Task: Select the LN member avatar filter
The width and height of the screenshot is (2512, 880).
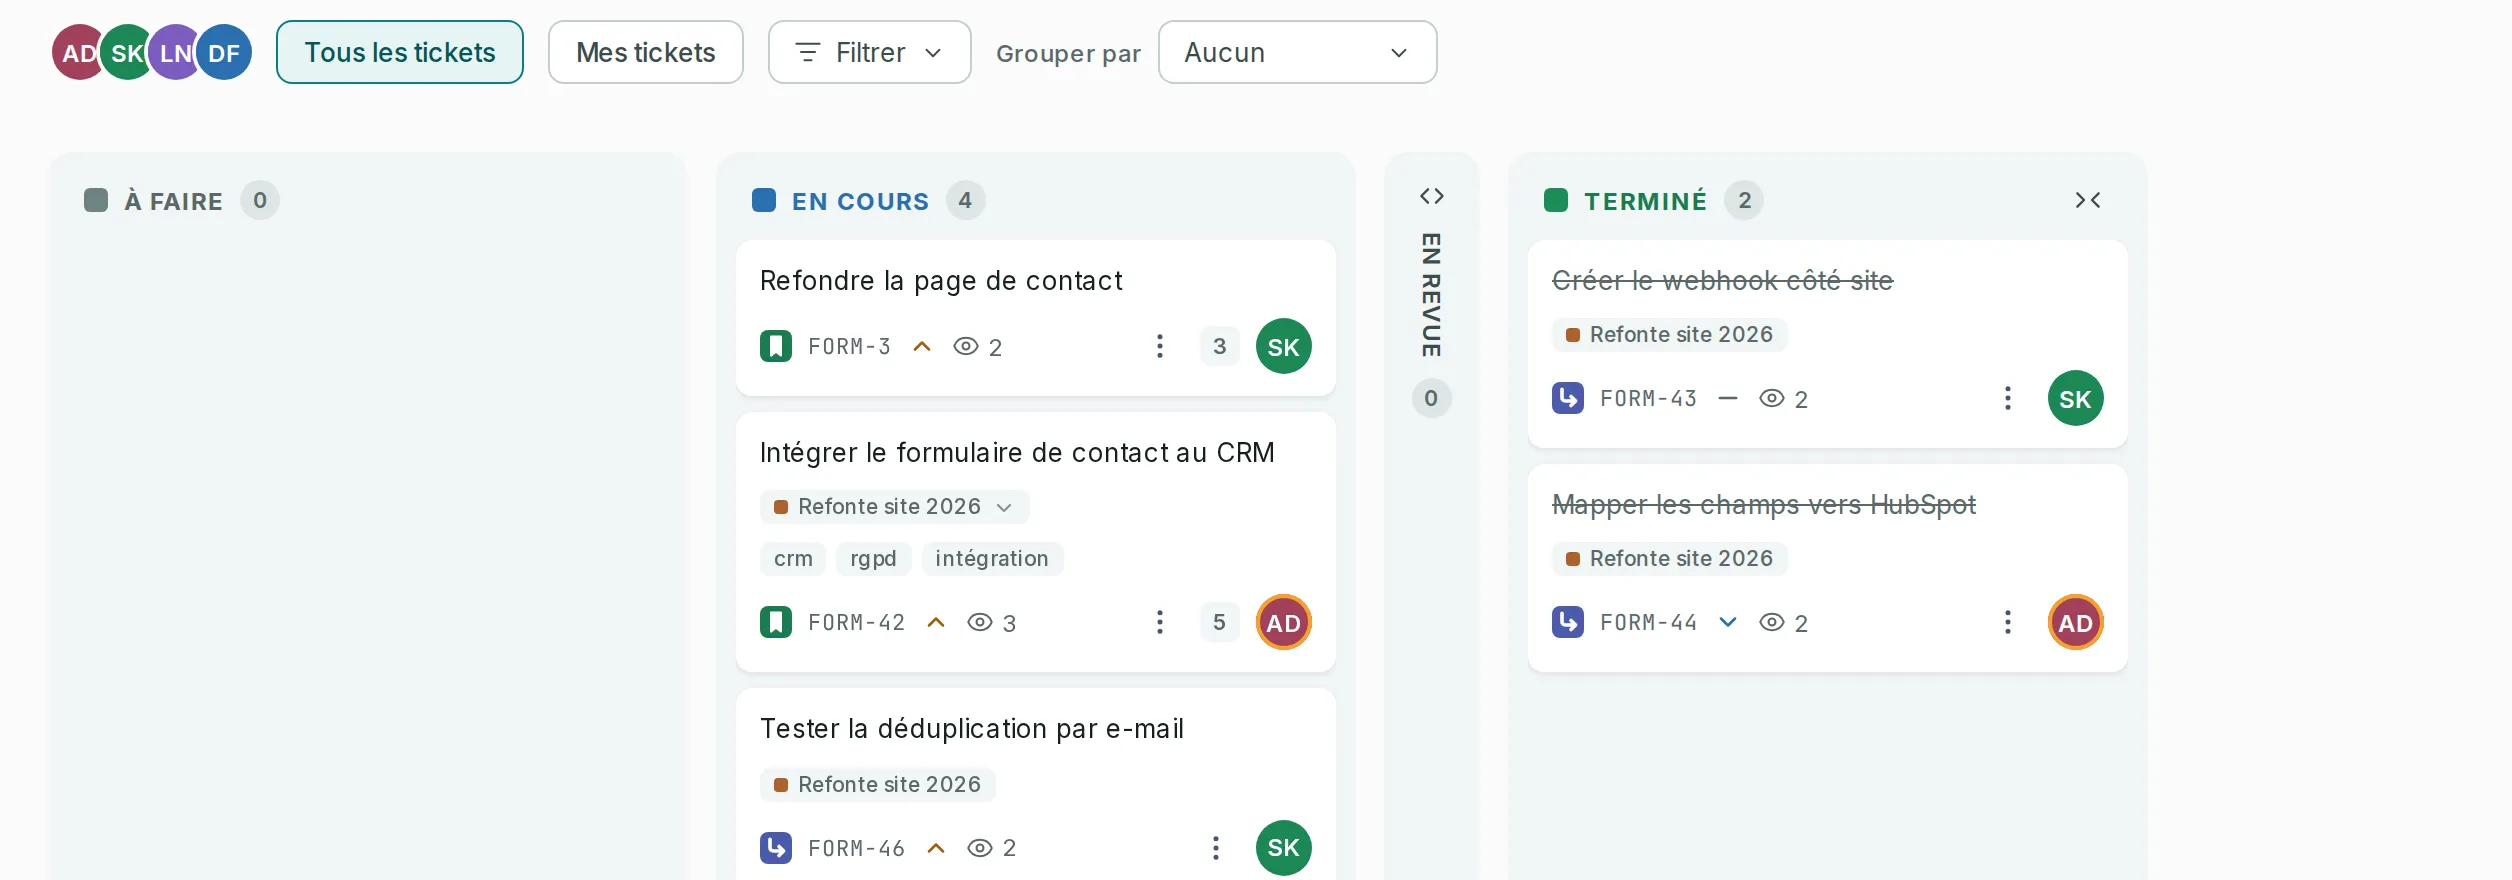Action: pyautogui.click(x=176, y=52)
